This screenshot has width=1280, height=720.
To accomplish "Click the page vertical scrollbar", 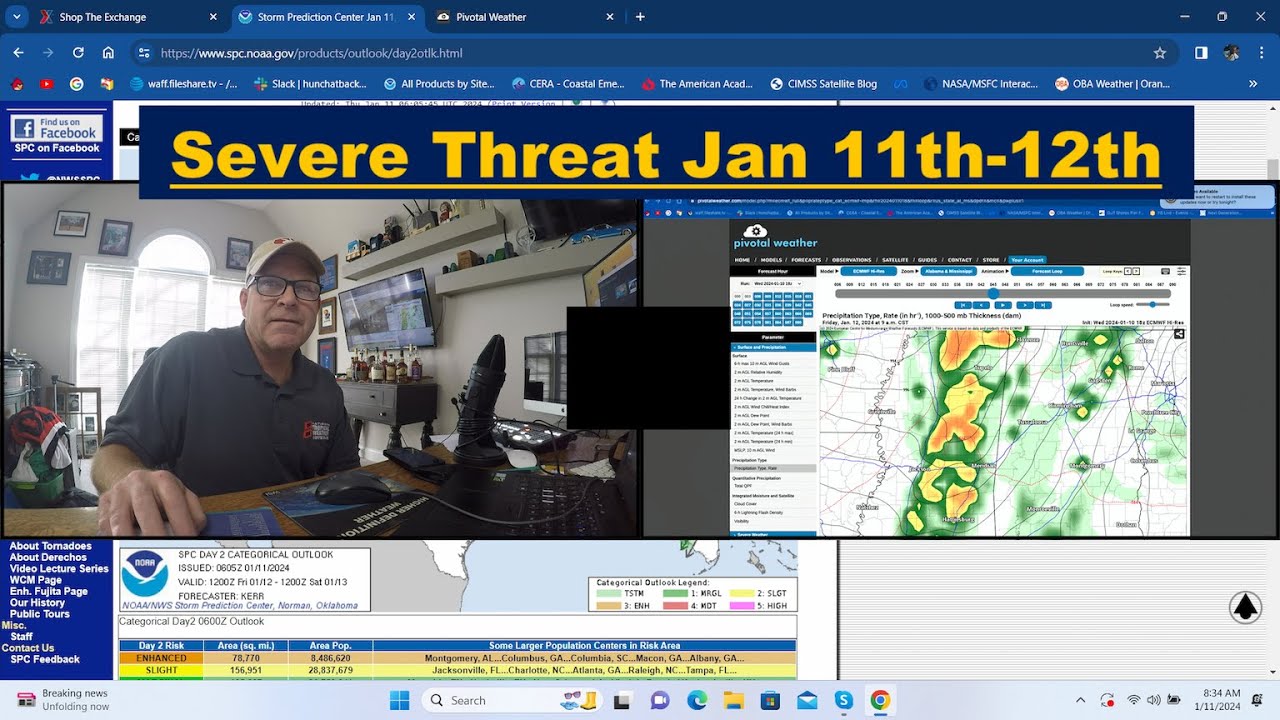I will 1272,168.
